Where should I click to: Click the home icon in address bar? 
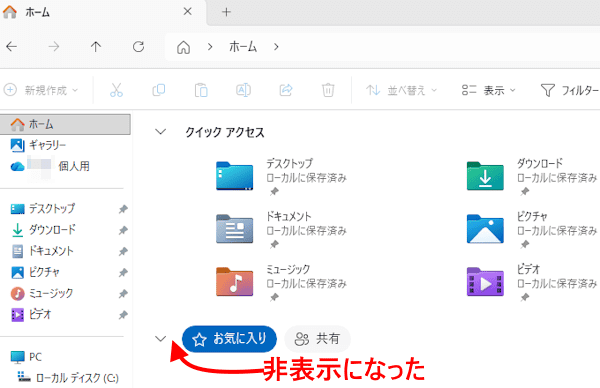coord(183,47)
